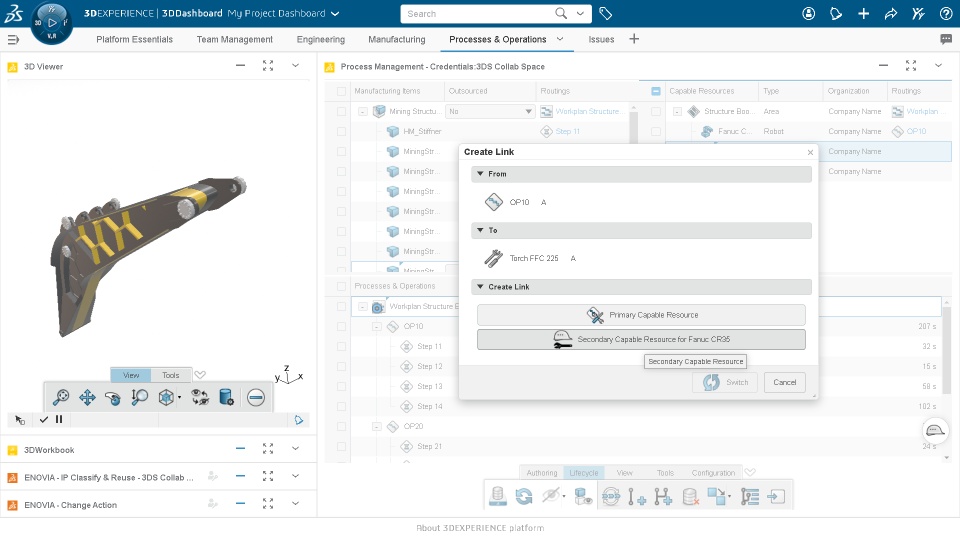Screen dimensions: 960x540
Task: Click the minus circle viewer icon
Action: pyautogui.click(x=256, y=397)
